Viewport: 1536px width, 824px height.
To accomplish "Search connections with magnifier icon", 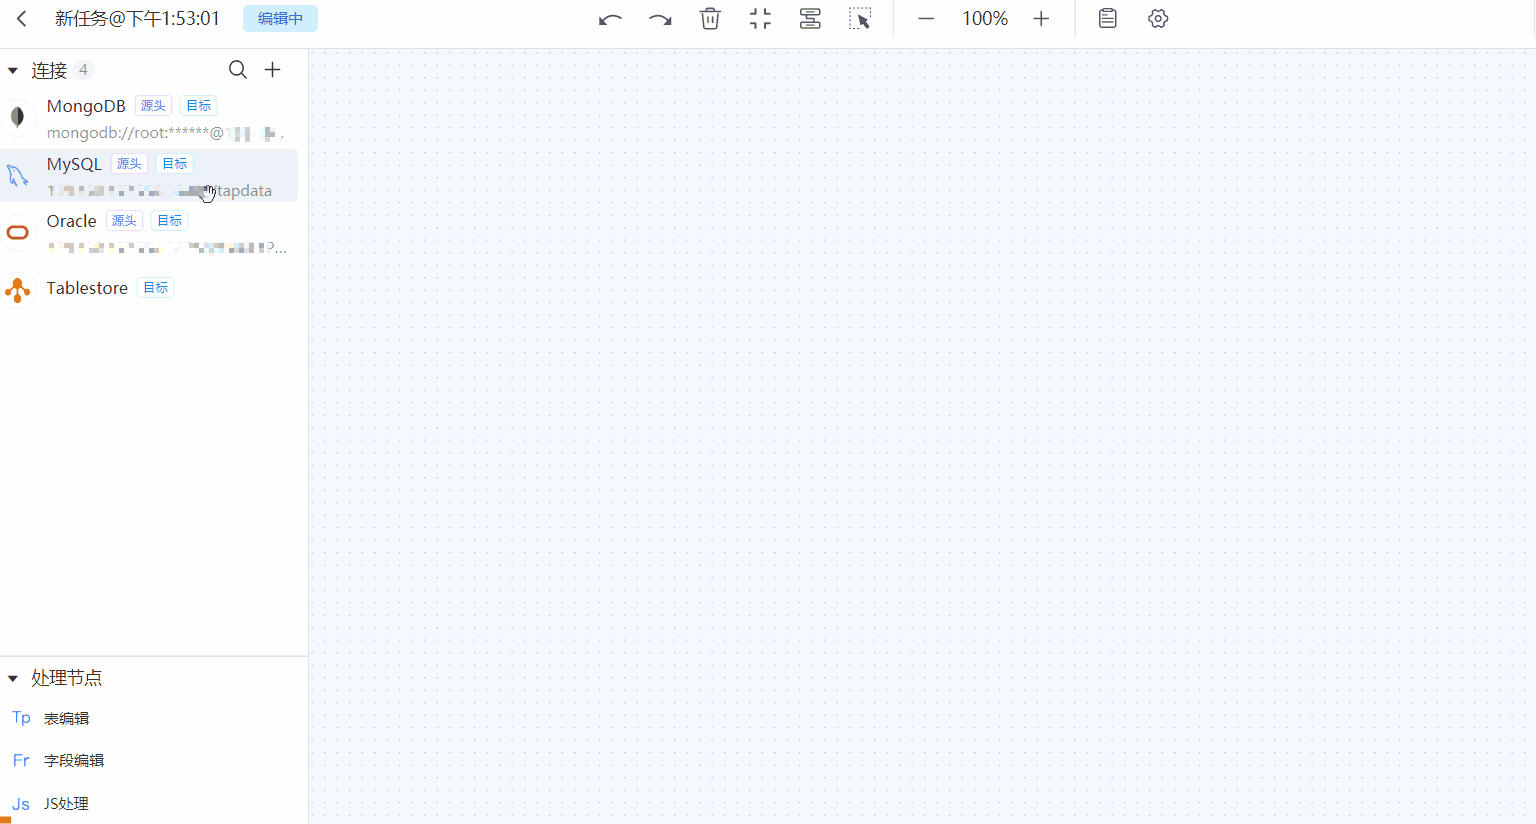I will click(238, 69).
